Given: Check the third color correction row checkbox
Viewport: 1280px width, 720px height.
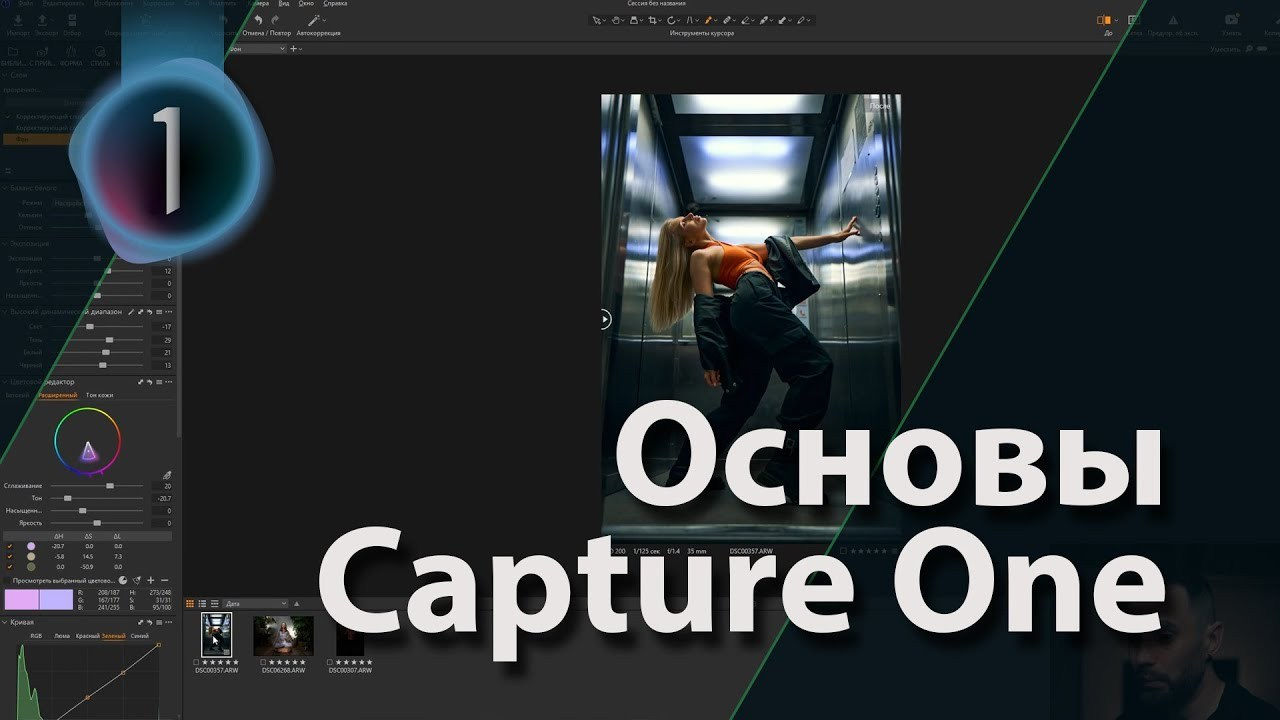Looking at the screenshot, I should tap(10, 567).
